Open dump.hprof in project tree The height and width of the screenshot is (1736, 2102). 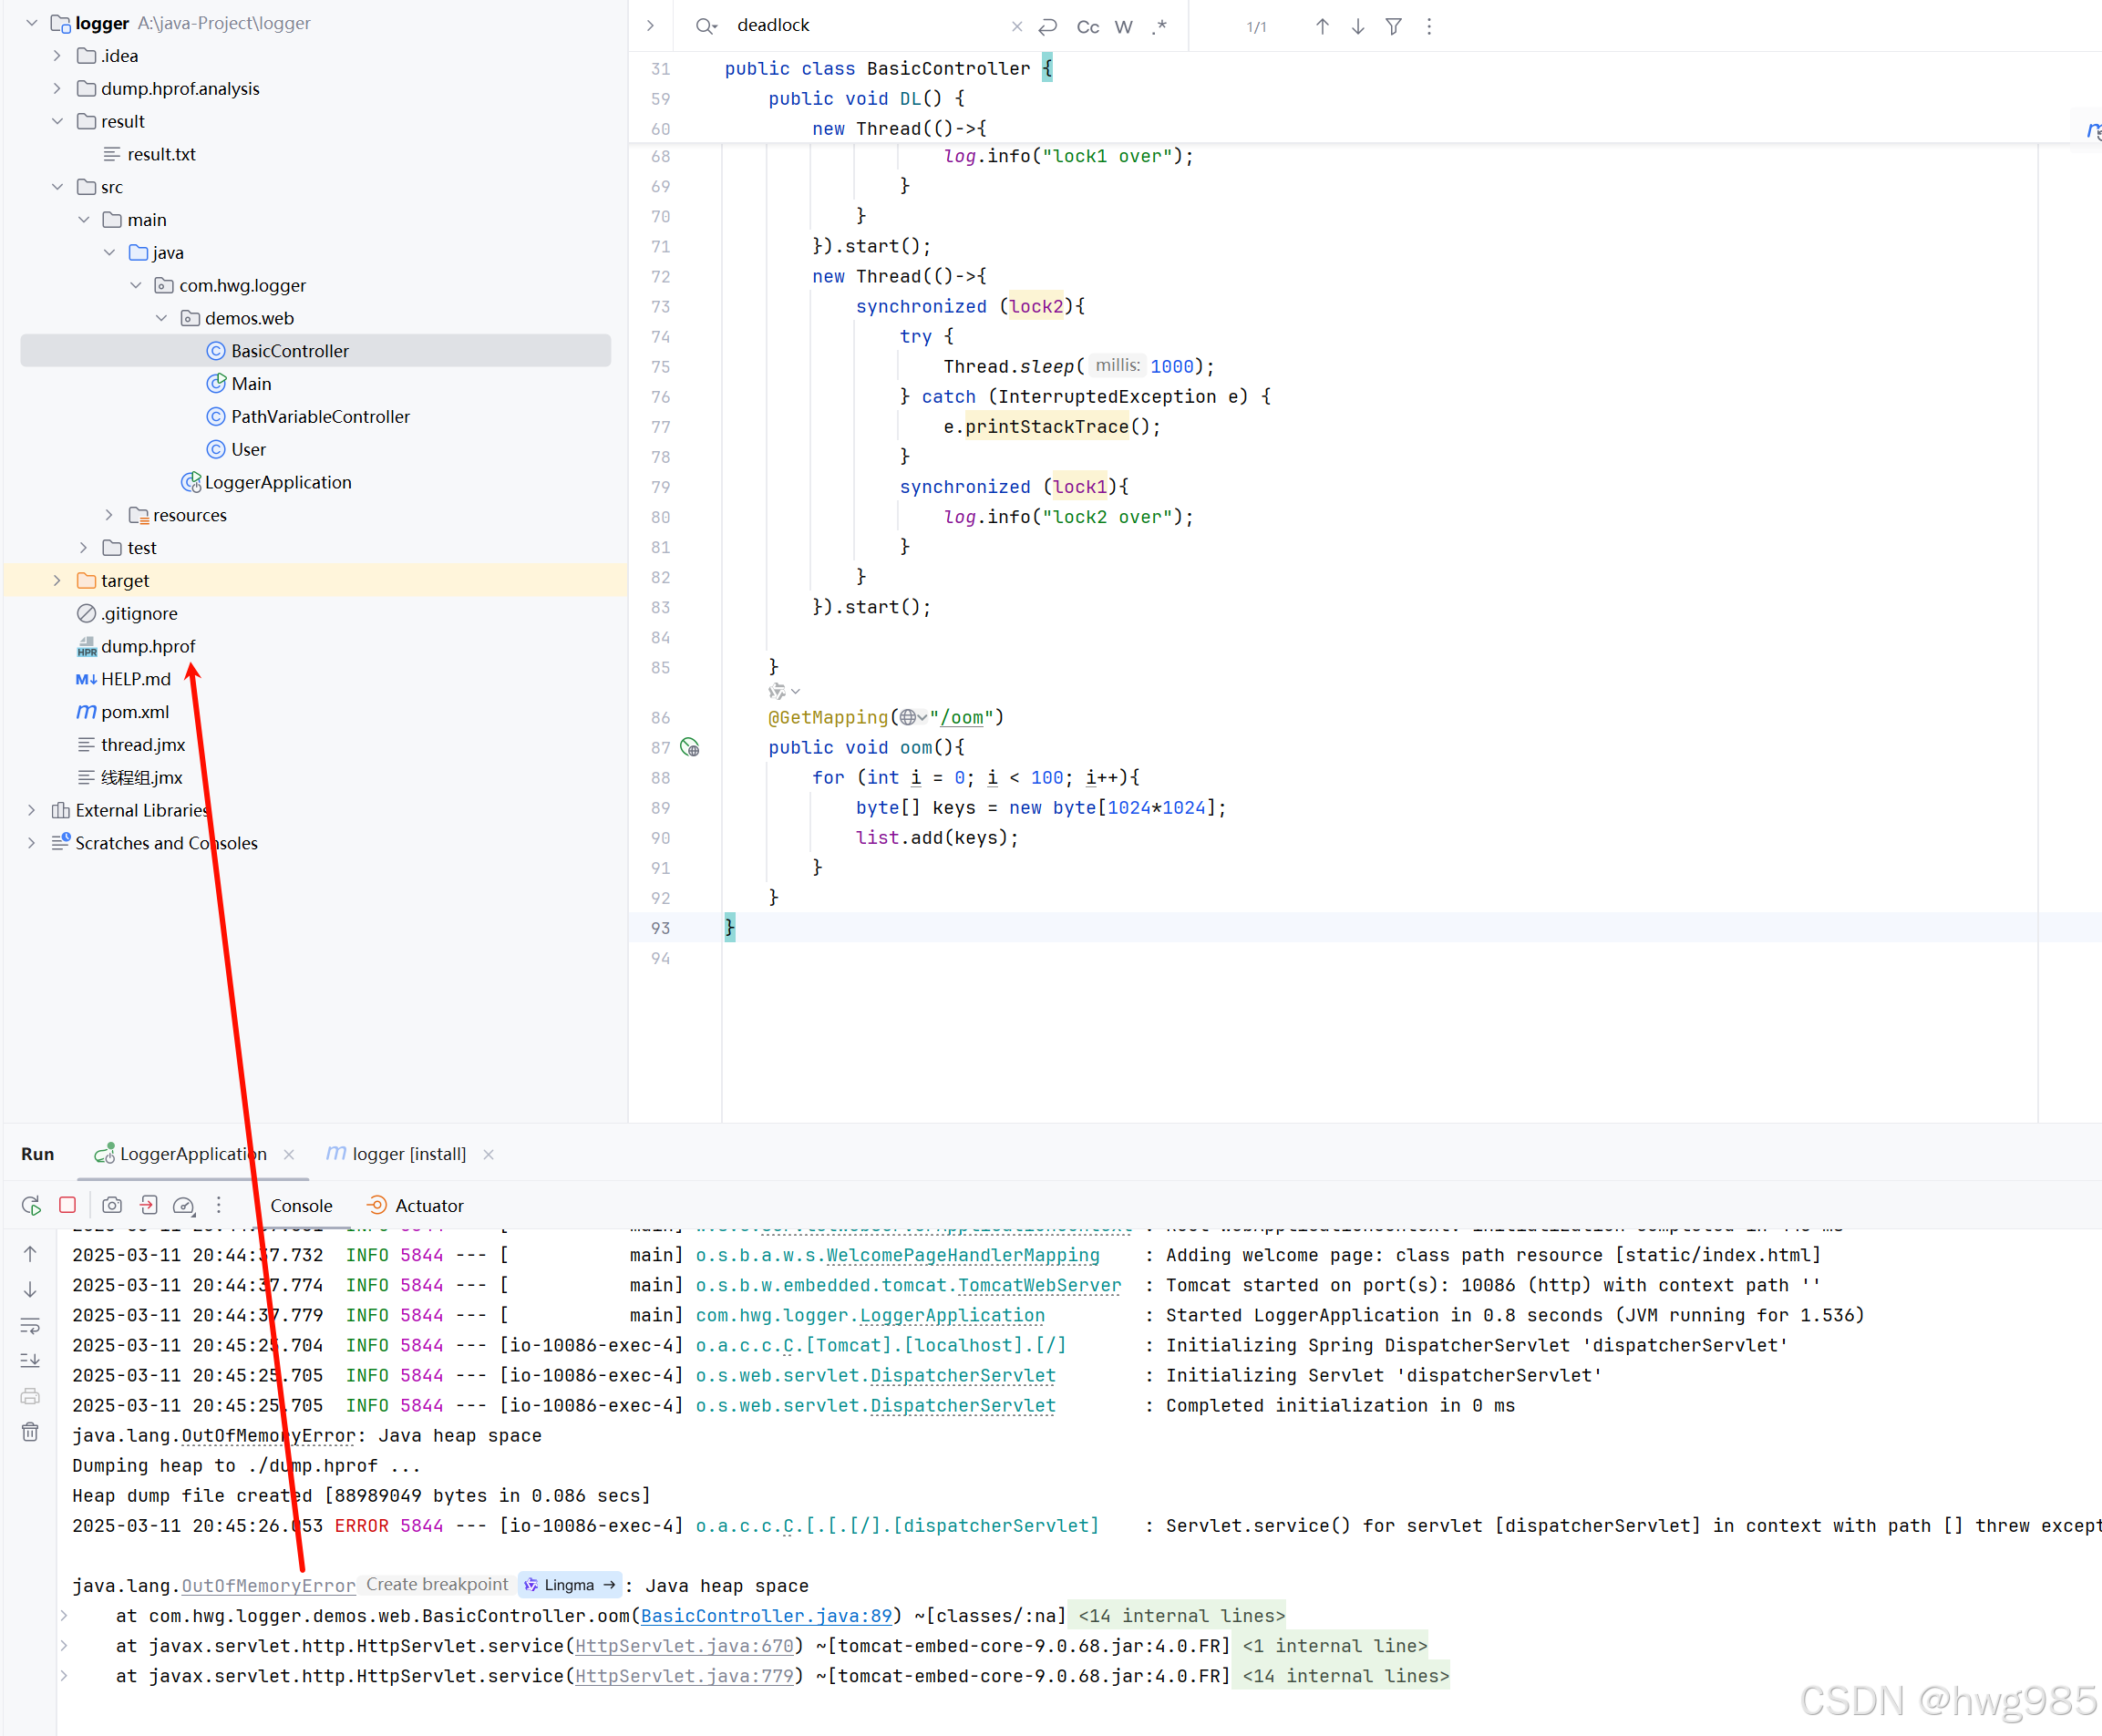[147, 647]
